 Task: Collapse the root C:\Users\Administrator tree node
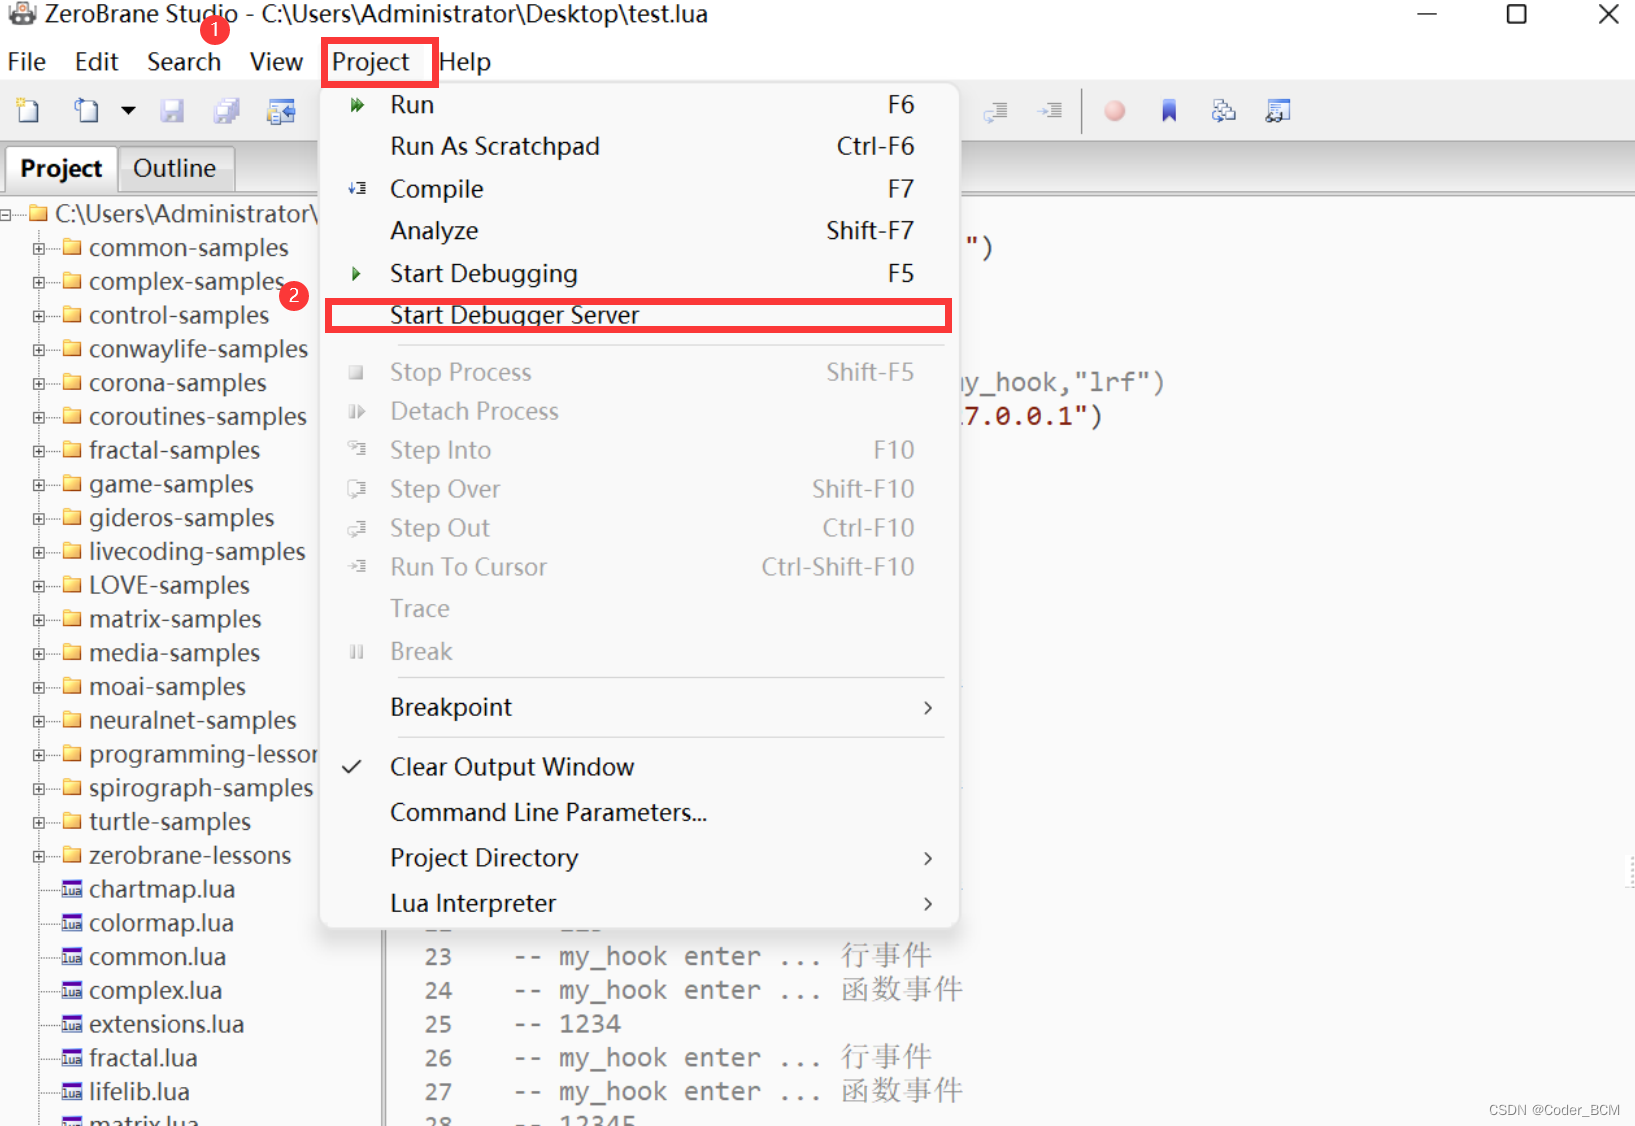tap(6, 214)
